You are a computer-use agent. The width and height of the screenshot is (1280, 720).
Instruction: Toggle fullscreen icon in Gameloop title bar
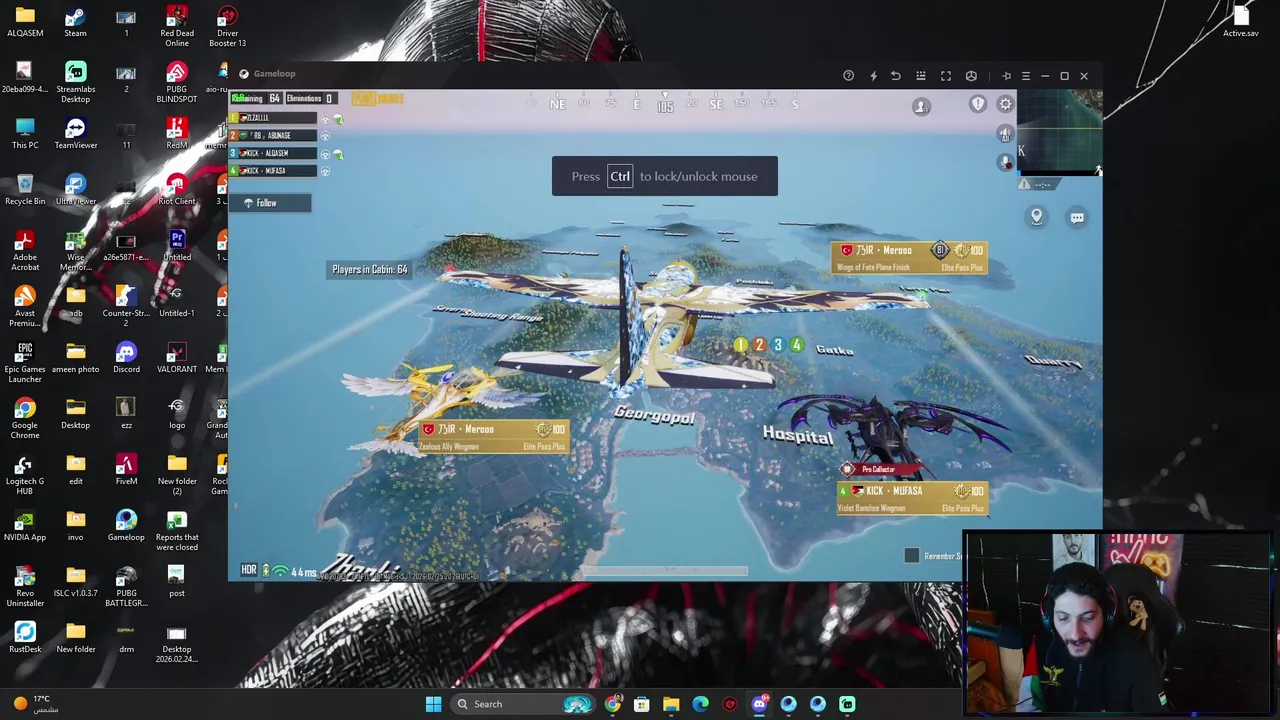tap(946, 76)
